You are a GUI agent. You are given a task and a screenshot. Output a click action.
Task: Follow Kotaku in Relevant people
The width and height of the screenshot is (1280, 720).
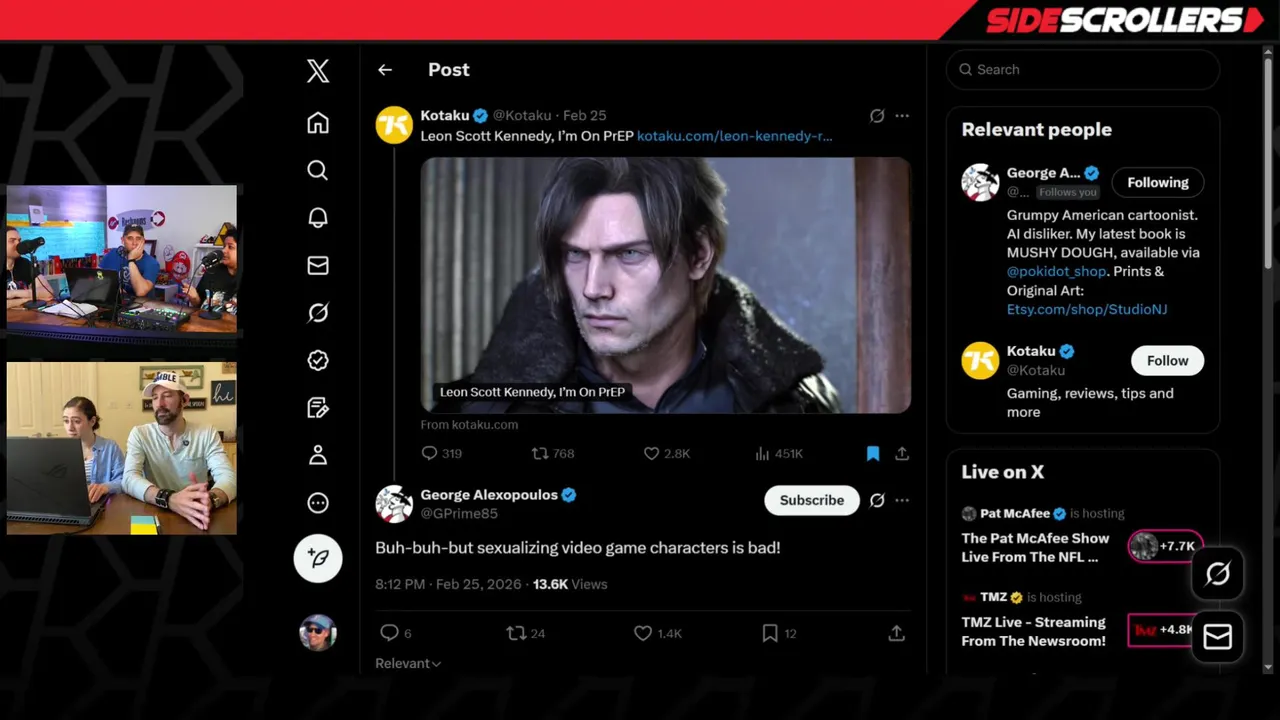click(x=1167, y=360)
